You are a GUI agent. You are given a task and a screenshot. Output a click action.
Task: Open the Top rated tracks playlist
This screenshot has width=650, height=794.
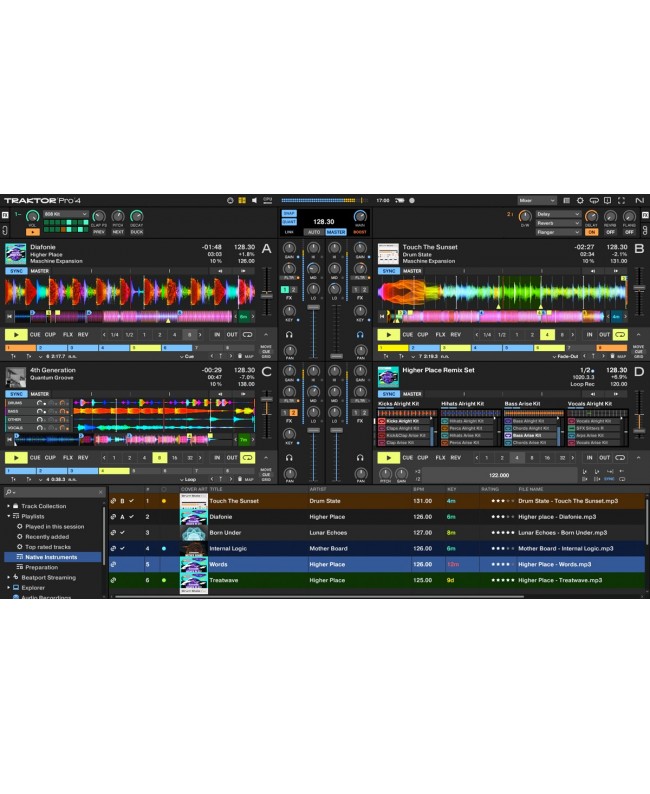[48, 547]
